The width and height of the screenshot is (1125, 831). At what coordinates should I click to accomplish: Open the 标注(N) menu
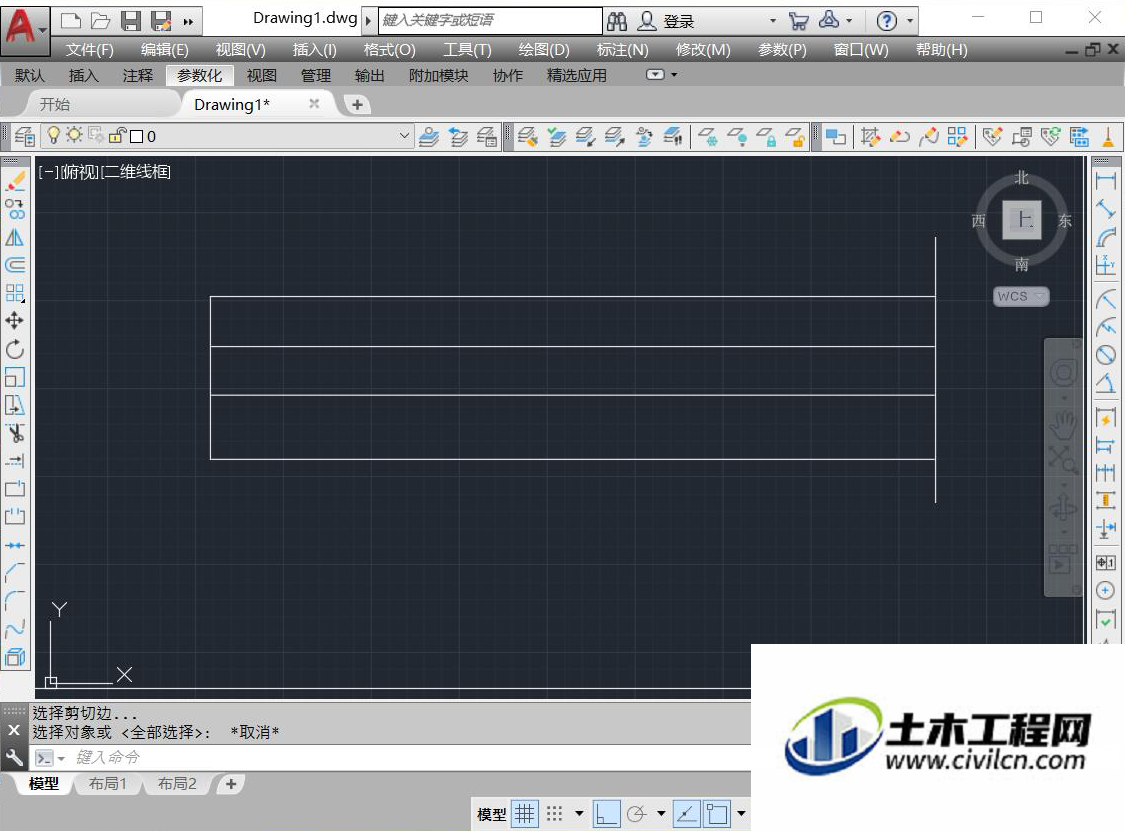coord(622,50)
